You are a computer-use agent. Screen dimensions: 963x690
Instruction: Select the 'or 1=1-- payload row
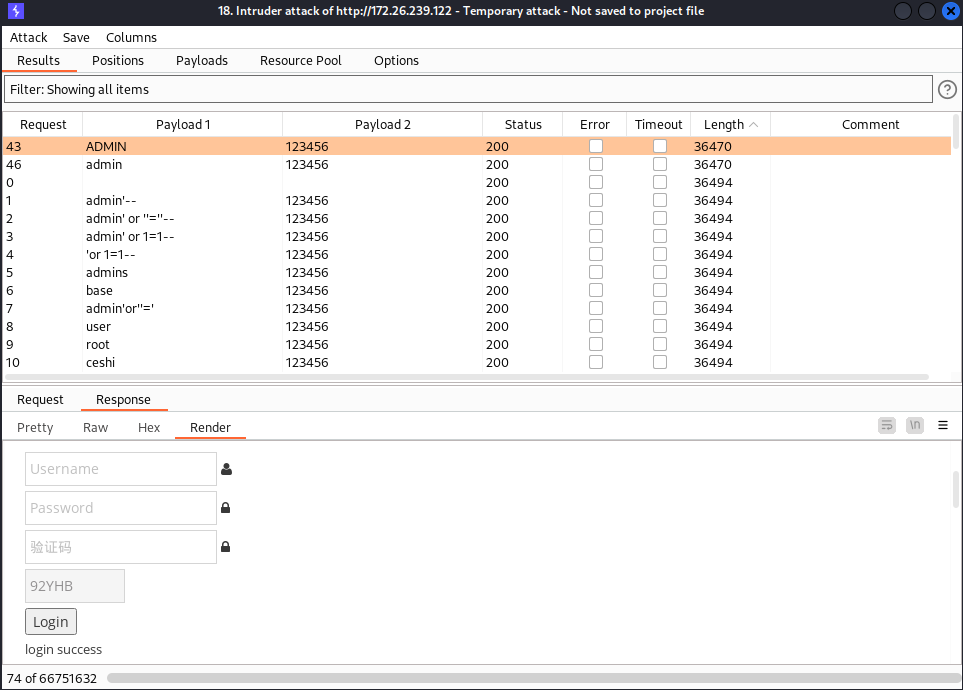coord(477,254)
